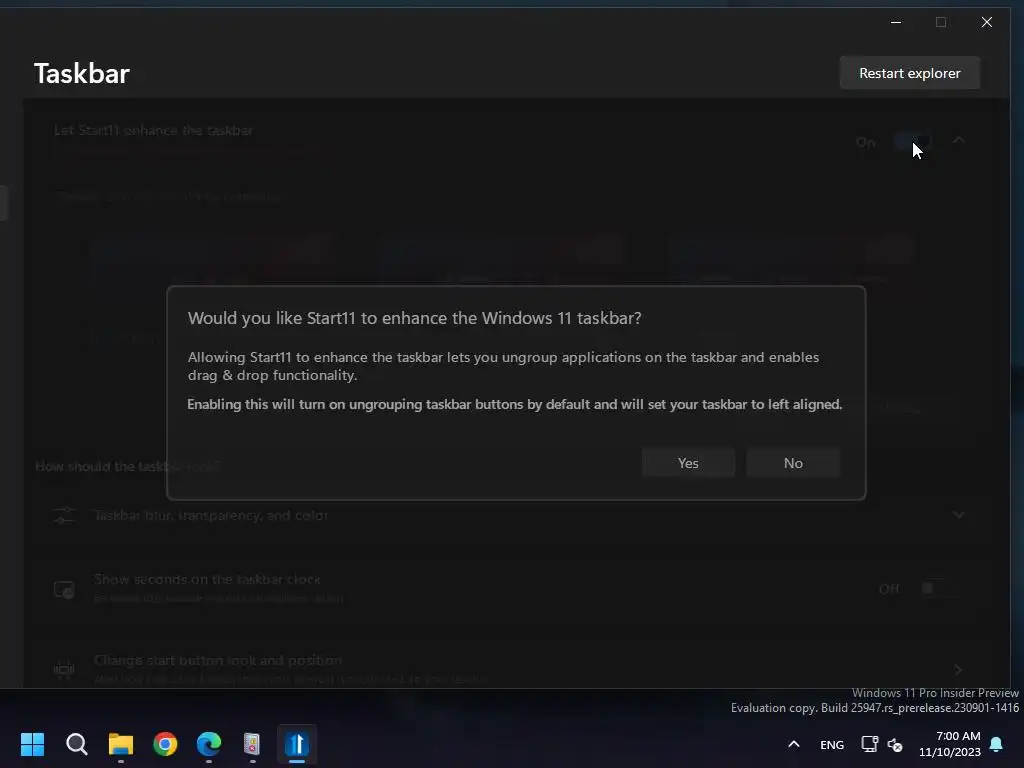Click the taskbar clock seconds icon
1024x768 pixels.
pyautogui.click(x=64, y=590)
